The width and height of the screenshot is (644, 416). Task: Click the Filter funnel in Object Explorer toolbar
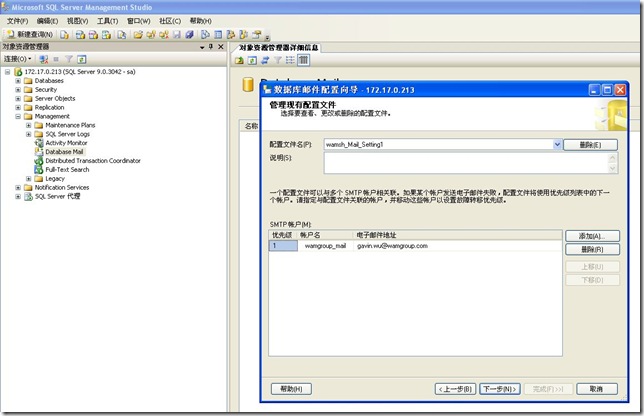69,59
